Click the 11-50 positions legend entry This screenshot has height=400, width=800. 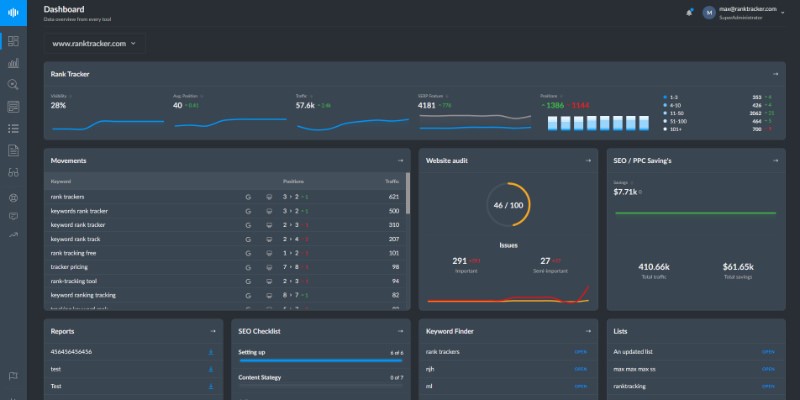click(673, 113)
